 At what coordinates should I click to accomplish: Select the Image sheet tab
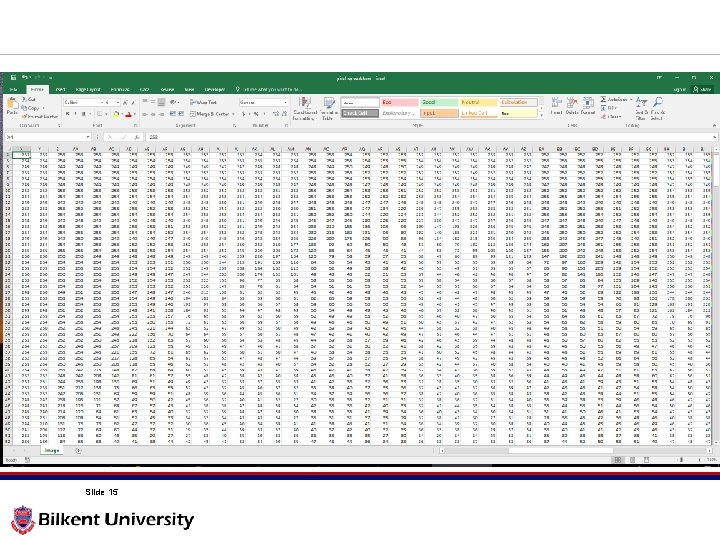(x=51, y=450)
